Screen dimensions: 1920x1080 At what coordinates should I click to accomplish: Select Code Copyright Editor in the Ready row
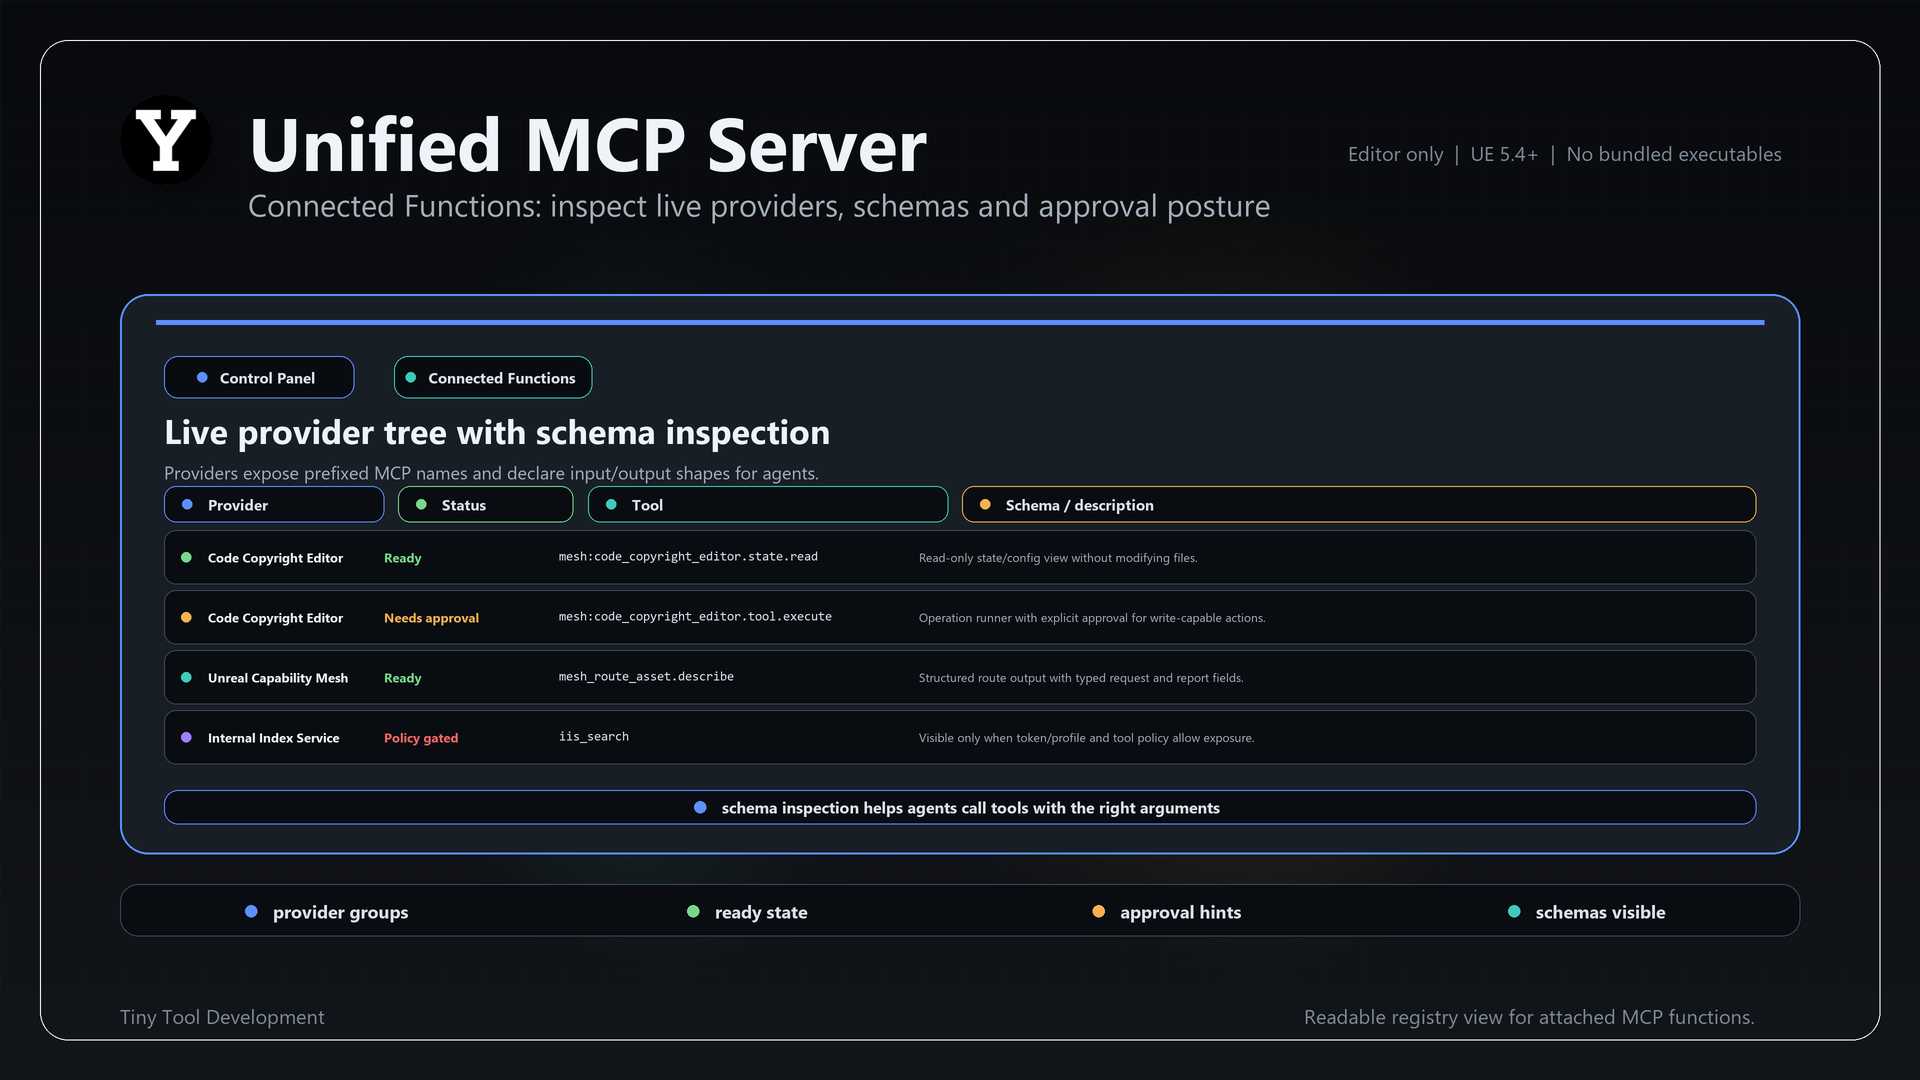click(x=275, y=558)
